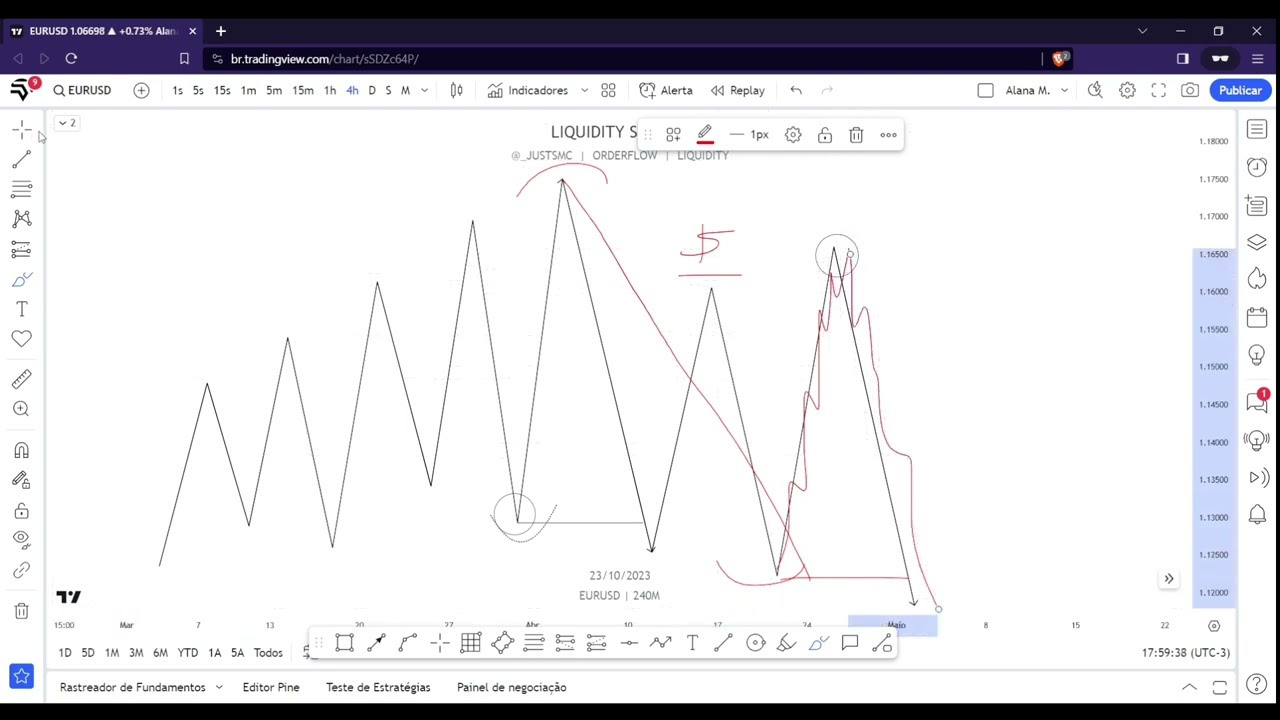Remove drawings with the trash icon in sidebar

(x=21, y=611)
